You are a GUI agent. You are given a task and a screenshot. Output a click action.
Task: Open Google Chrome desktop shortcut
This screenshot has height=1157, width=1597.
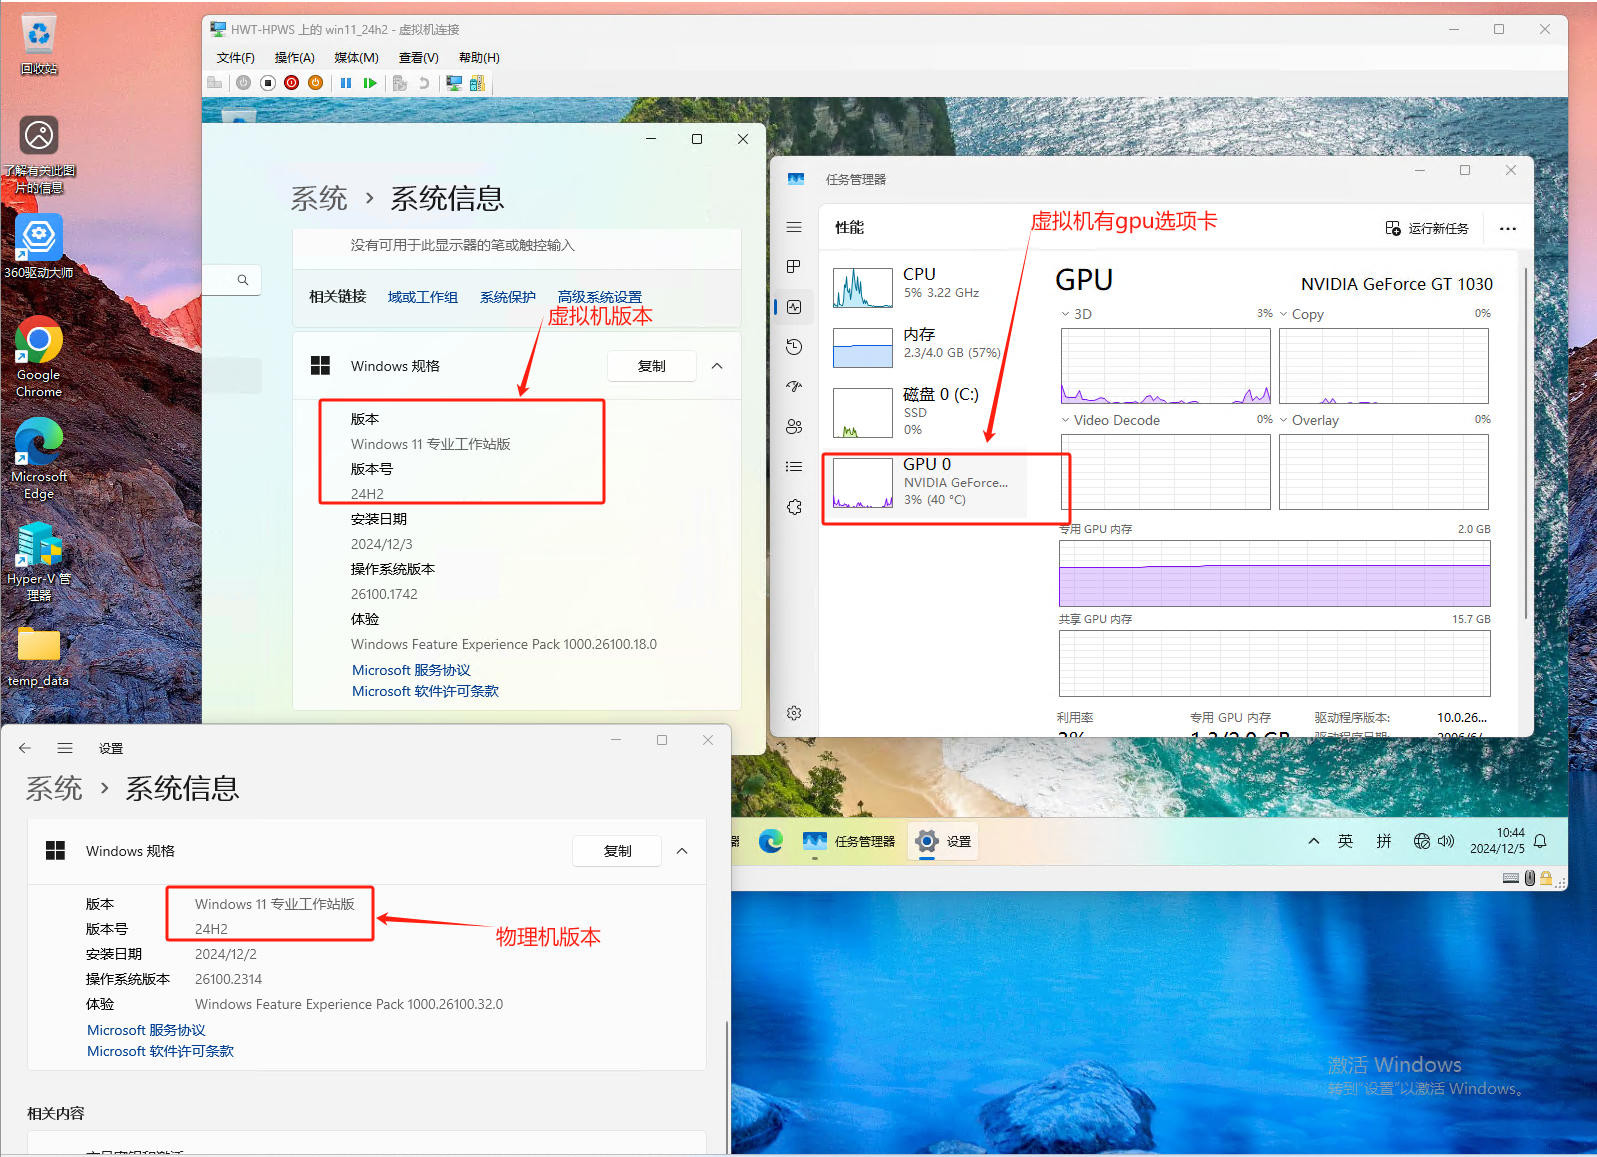point(39,358)
